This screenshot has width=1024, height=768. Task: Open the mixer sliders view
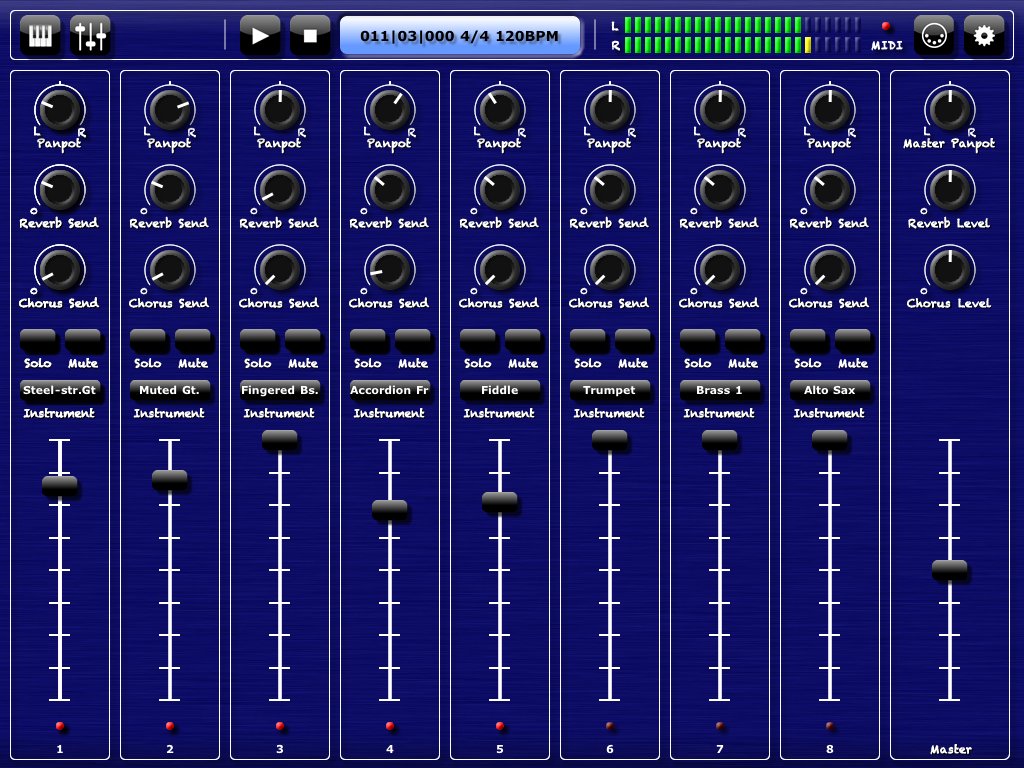(x=91, y=36)
